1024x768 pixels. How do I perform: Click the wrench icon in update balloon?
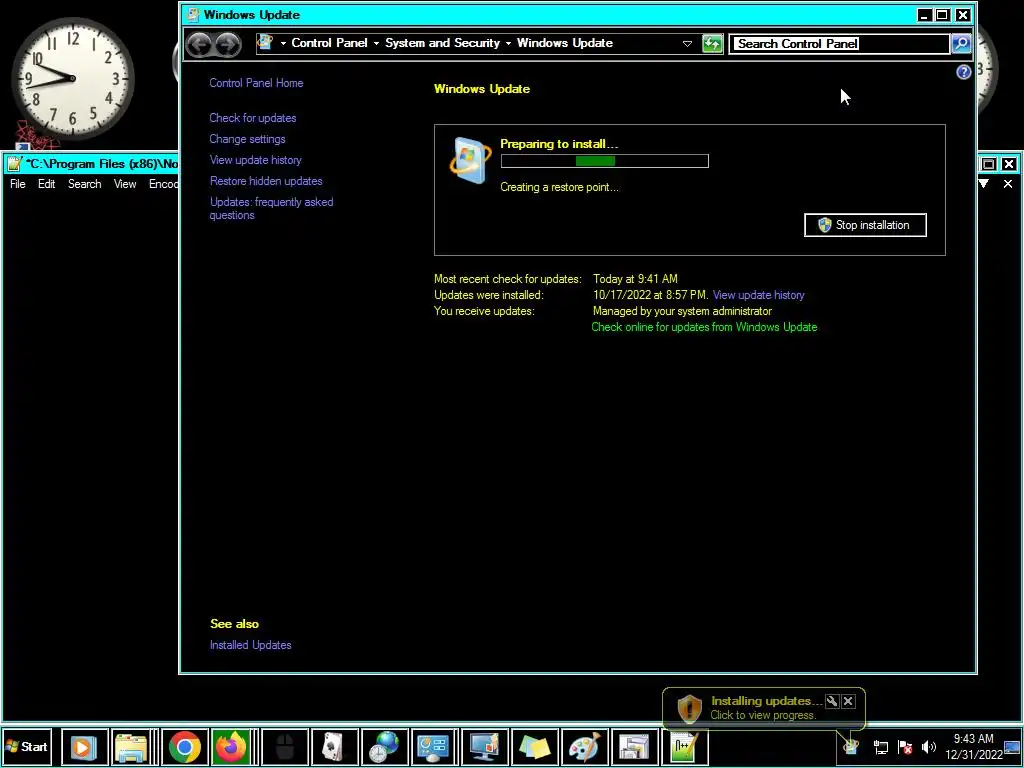831,701
